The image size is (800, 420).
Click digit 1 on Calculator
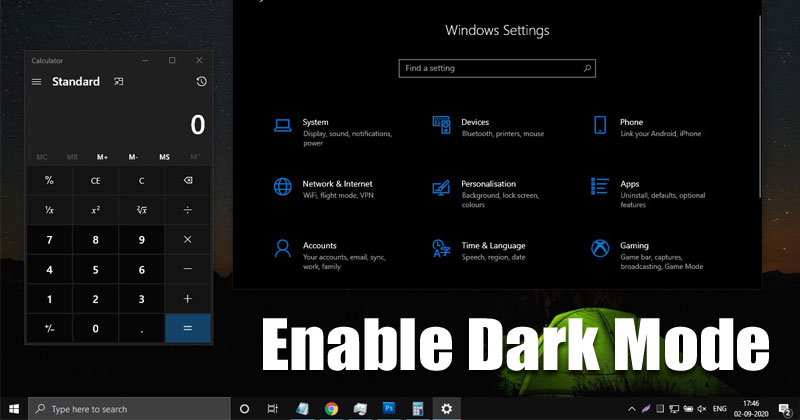coord(49,299)
